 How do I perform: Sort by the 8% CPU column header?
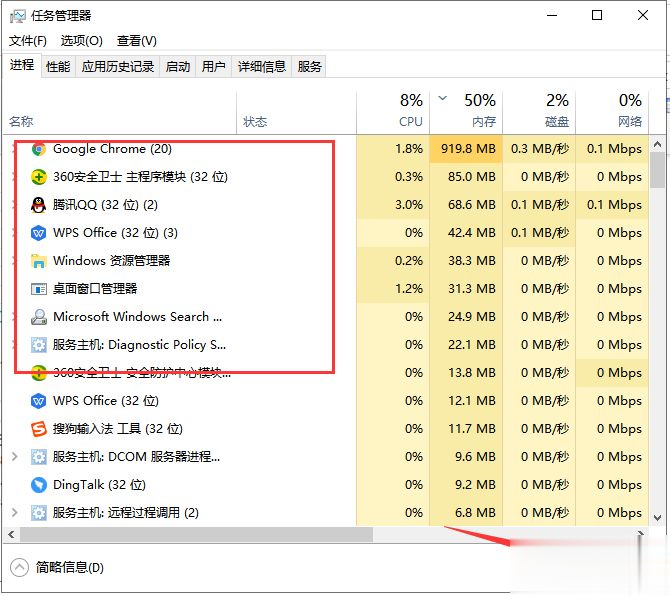click(x=393, y=112)
